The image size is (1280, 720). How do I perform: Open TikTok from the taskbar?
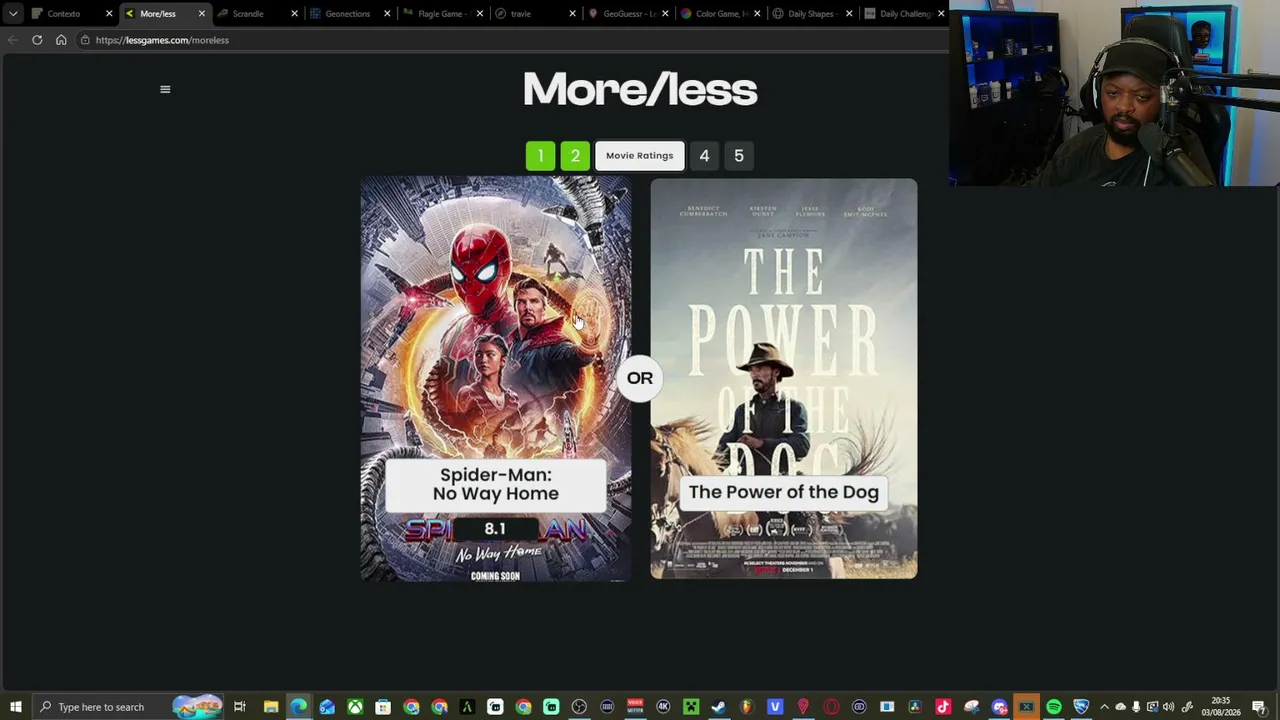click(x=943, y=707)
